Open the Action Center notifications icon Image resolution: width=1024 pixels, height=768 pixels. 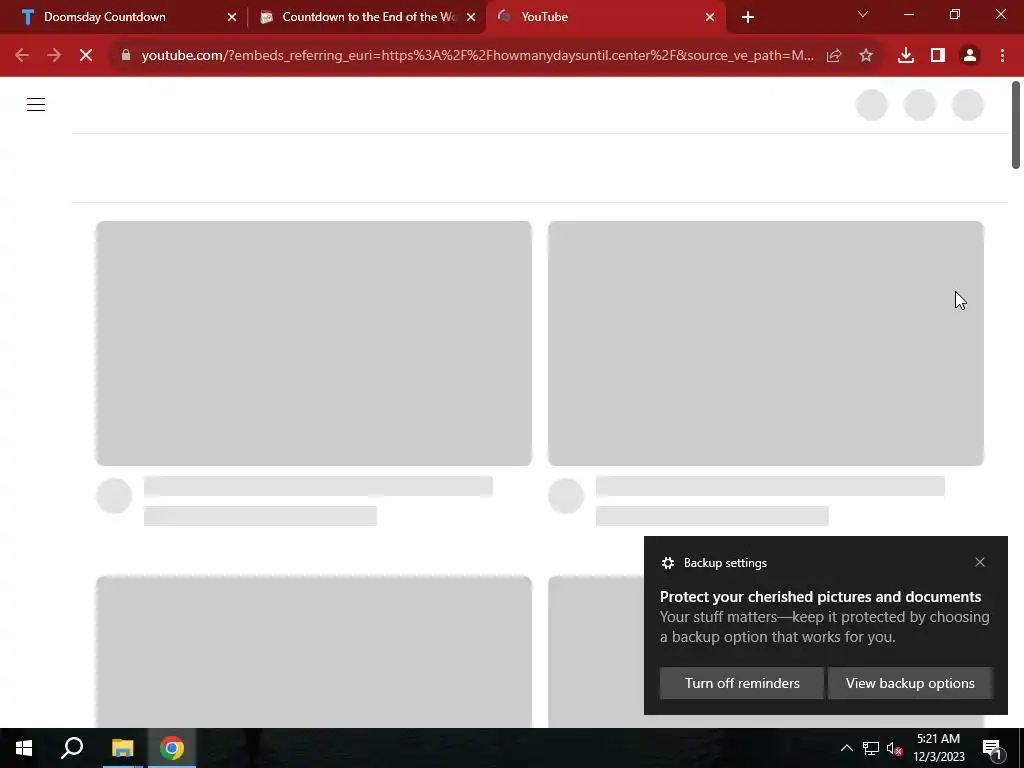(992, 748)
